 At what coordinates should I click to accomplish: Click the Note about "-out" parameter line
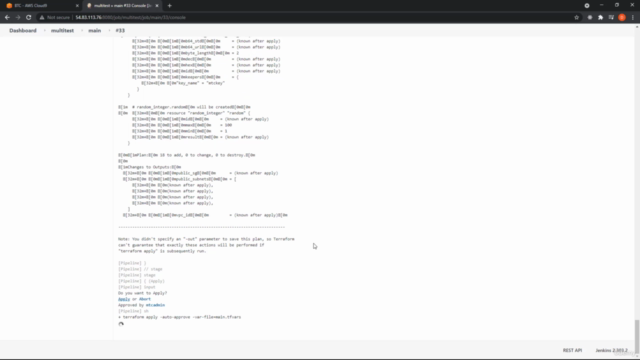coord(206,239)
